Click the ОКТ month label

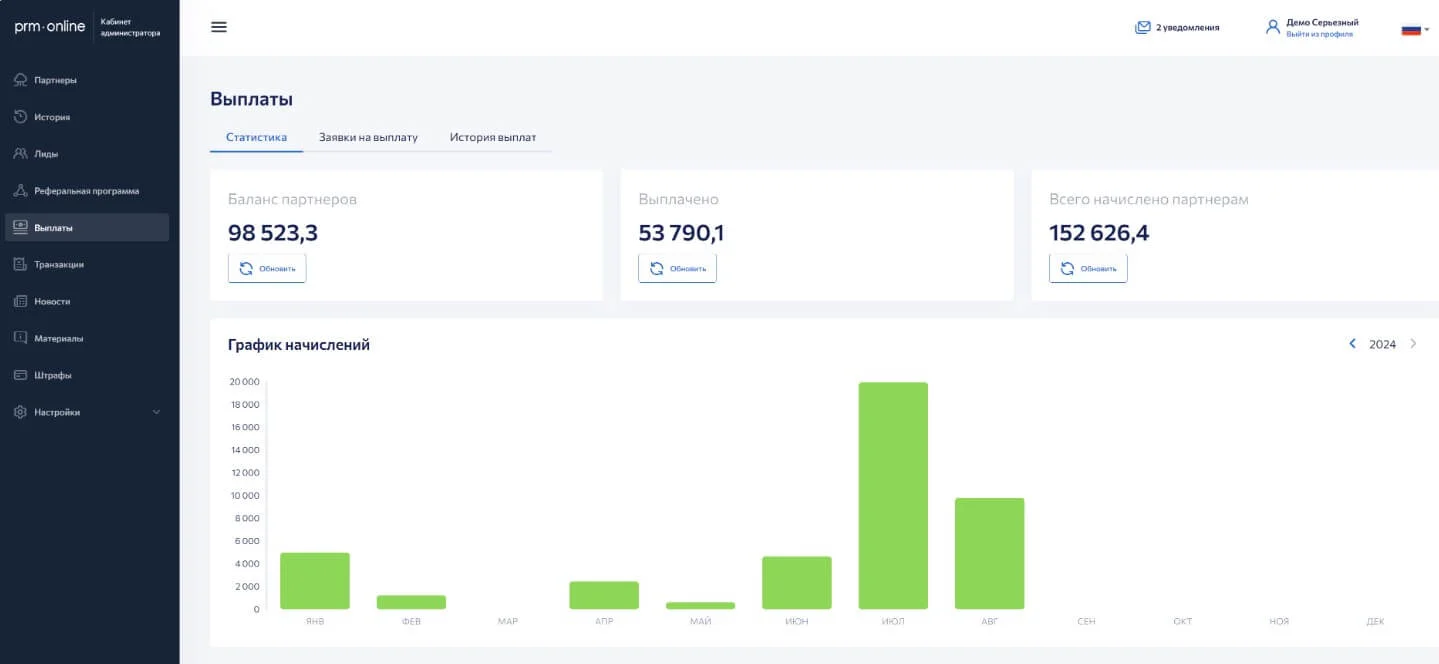pos(1182,622)
